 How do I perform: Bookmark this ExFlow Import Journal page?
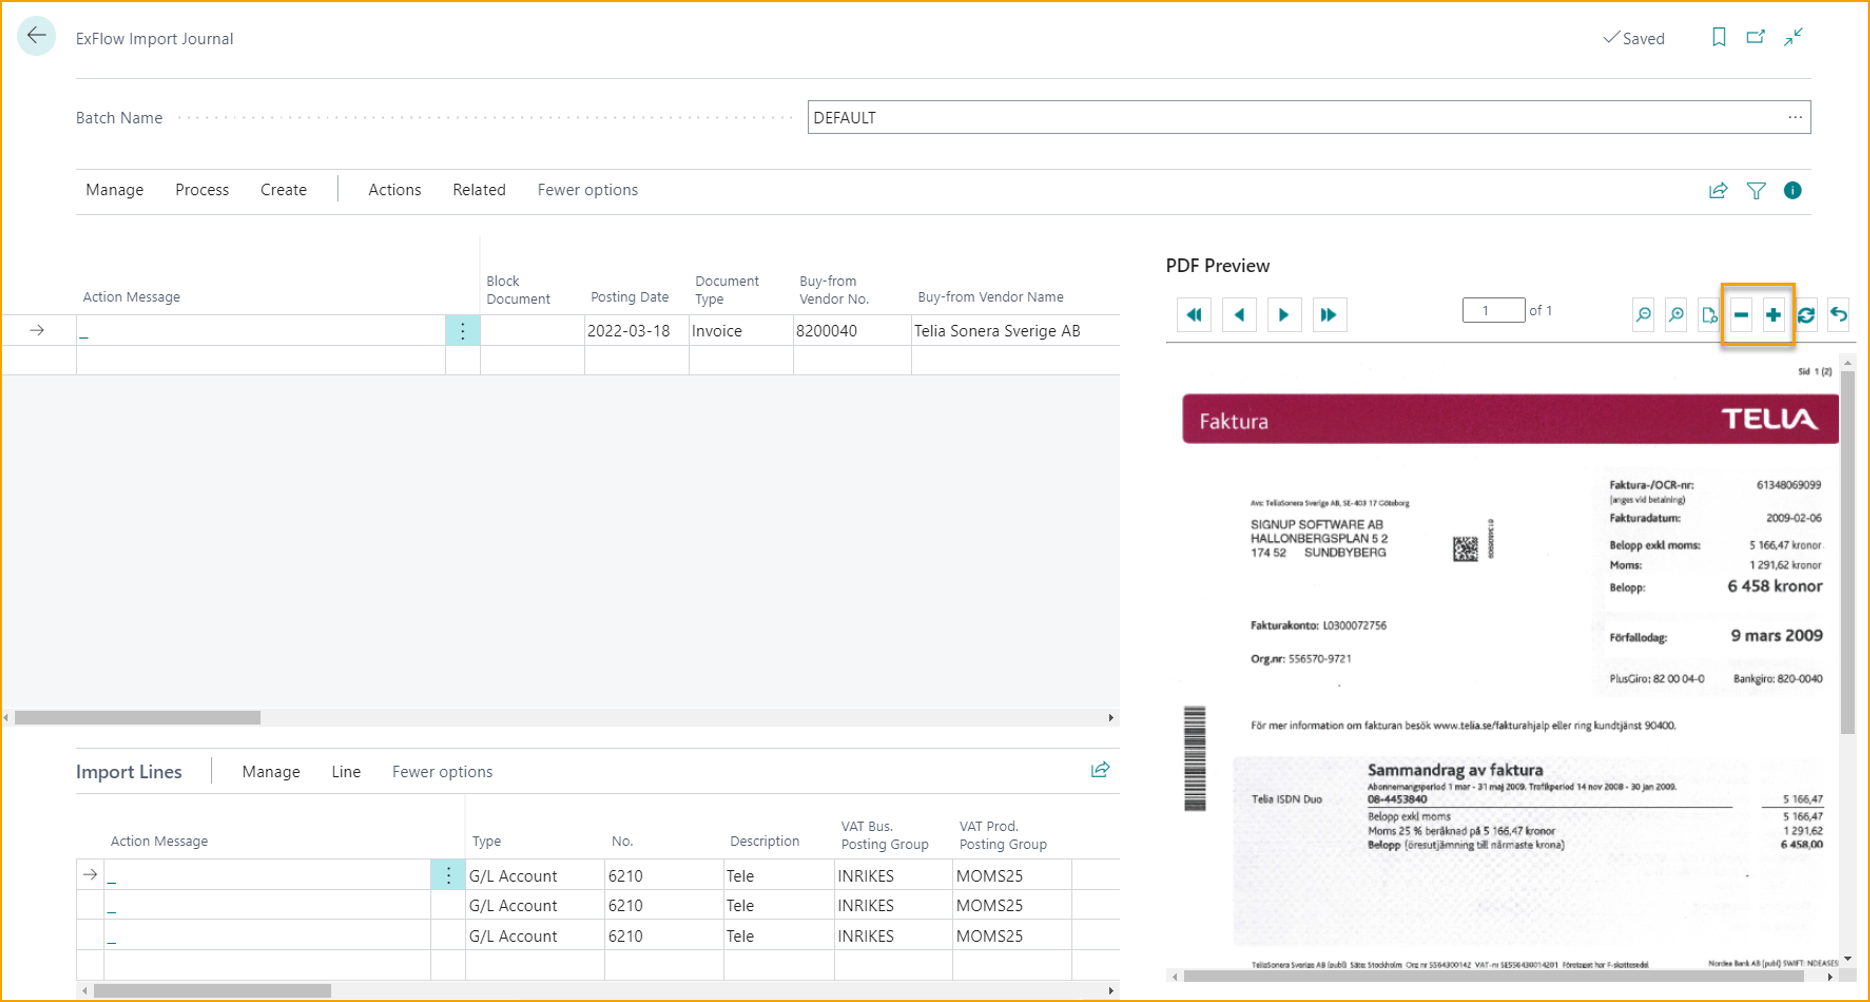(1718, 37)
